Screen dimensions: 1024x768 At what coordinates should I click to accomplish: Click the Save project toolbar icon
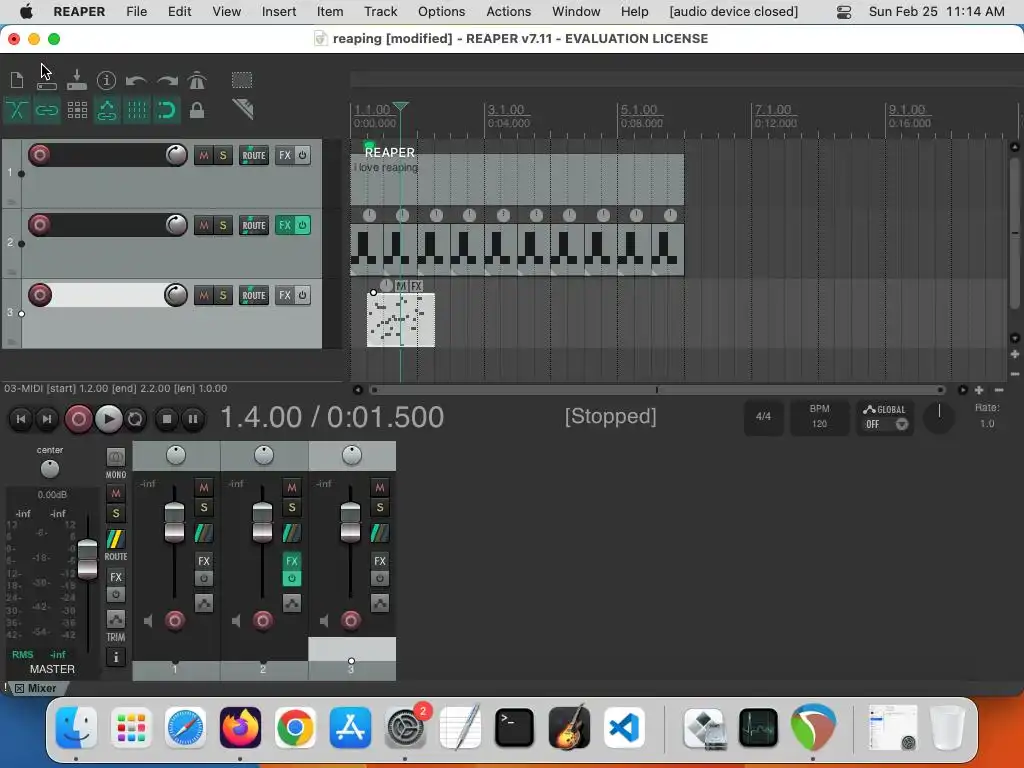(x=76, y=80)
